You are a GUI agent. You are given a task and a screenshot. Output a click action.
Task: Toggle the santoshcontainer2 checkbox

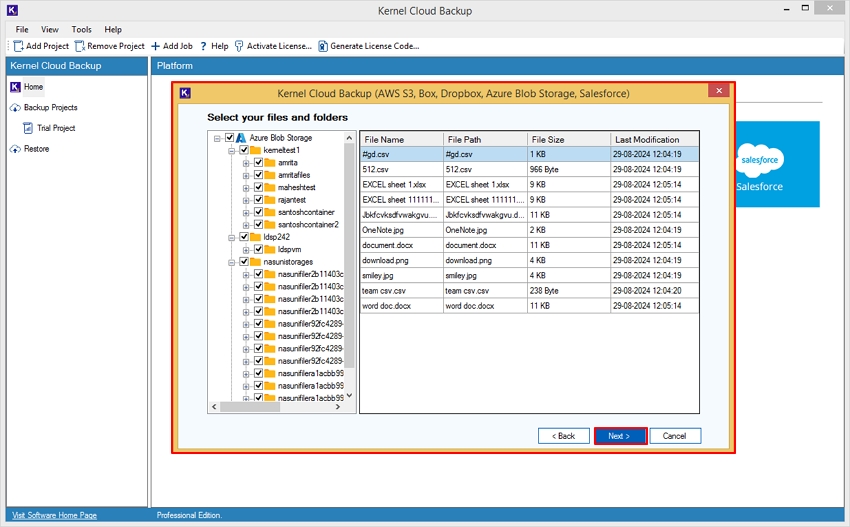259,224
